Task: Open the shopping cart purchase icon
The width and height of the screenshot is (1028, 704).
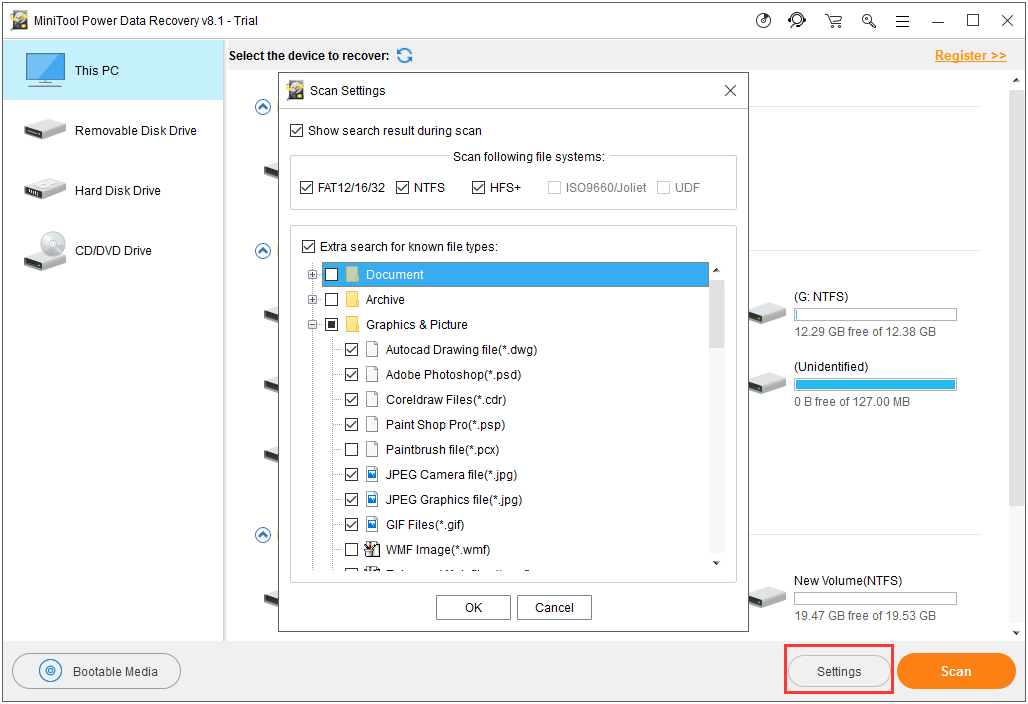Action: 834,21
